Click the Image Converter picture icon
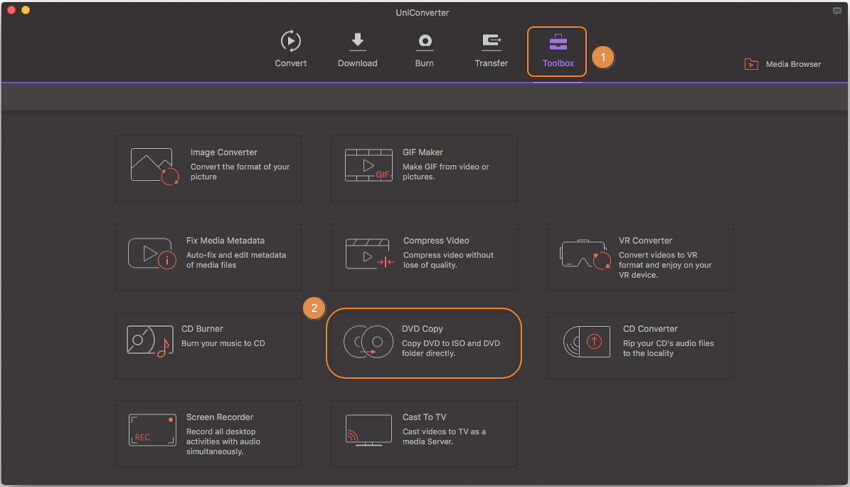 (x=154, y=166)
